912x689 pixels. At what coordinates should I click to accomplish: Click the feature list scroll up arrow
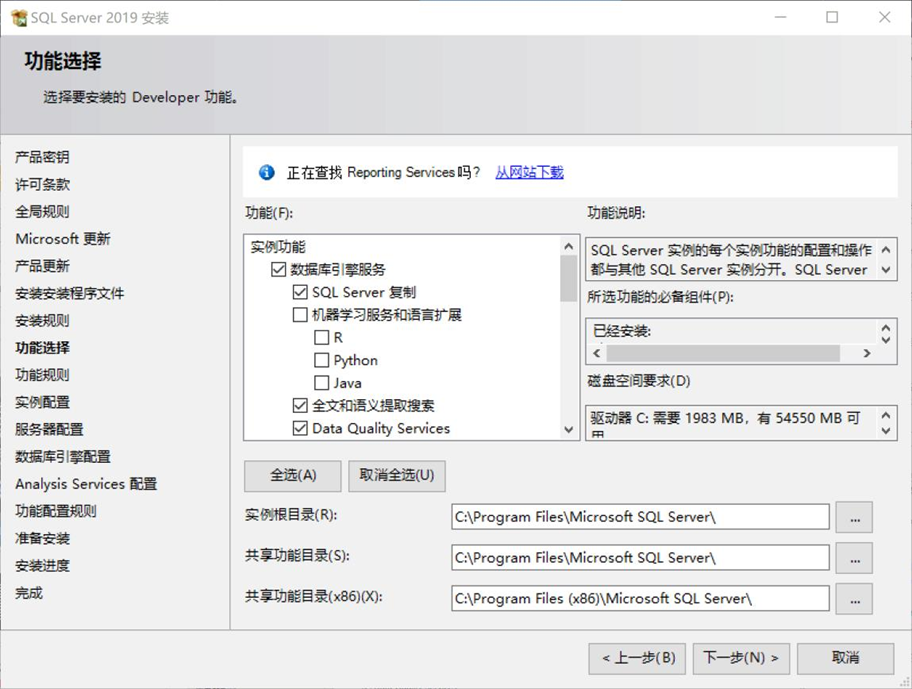click(569, 247)
